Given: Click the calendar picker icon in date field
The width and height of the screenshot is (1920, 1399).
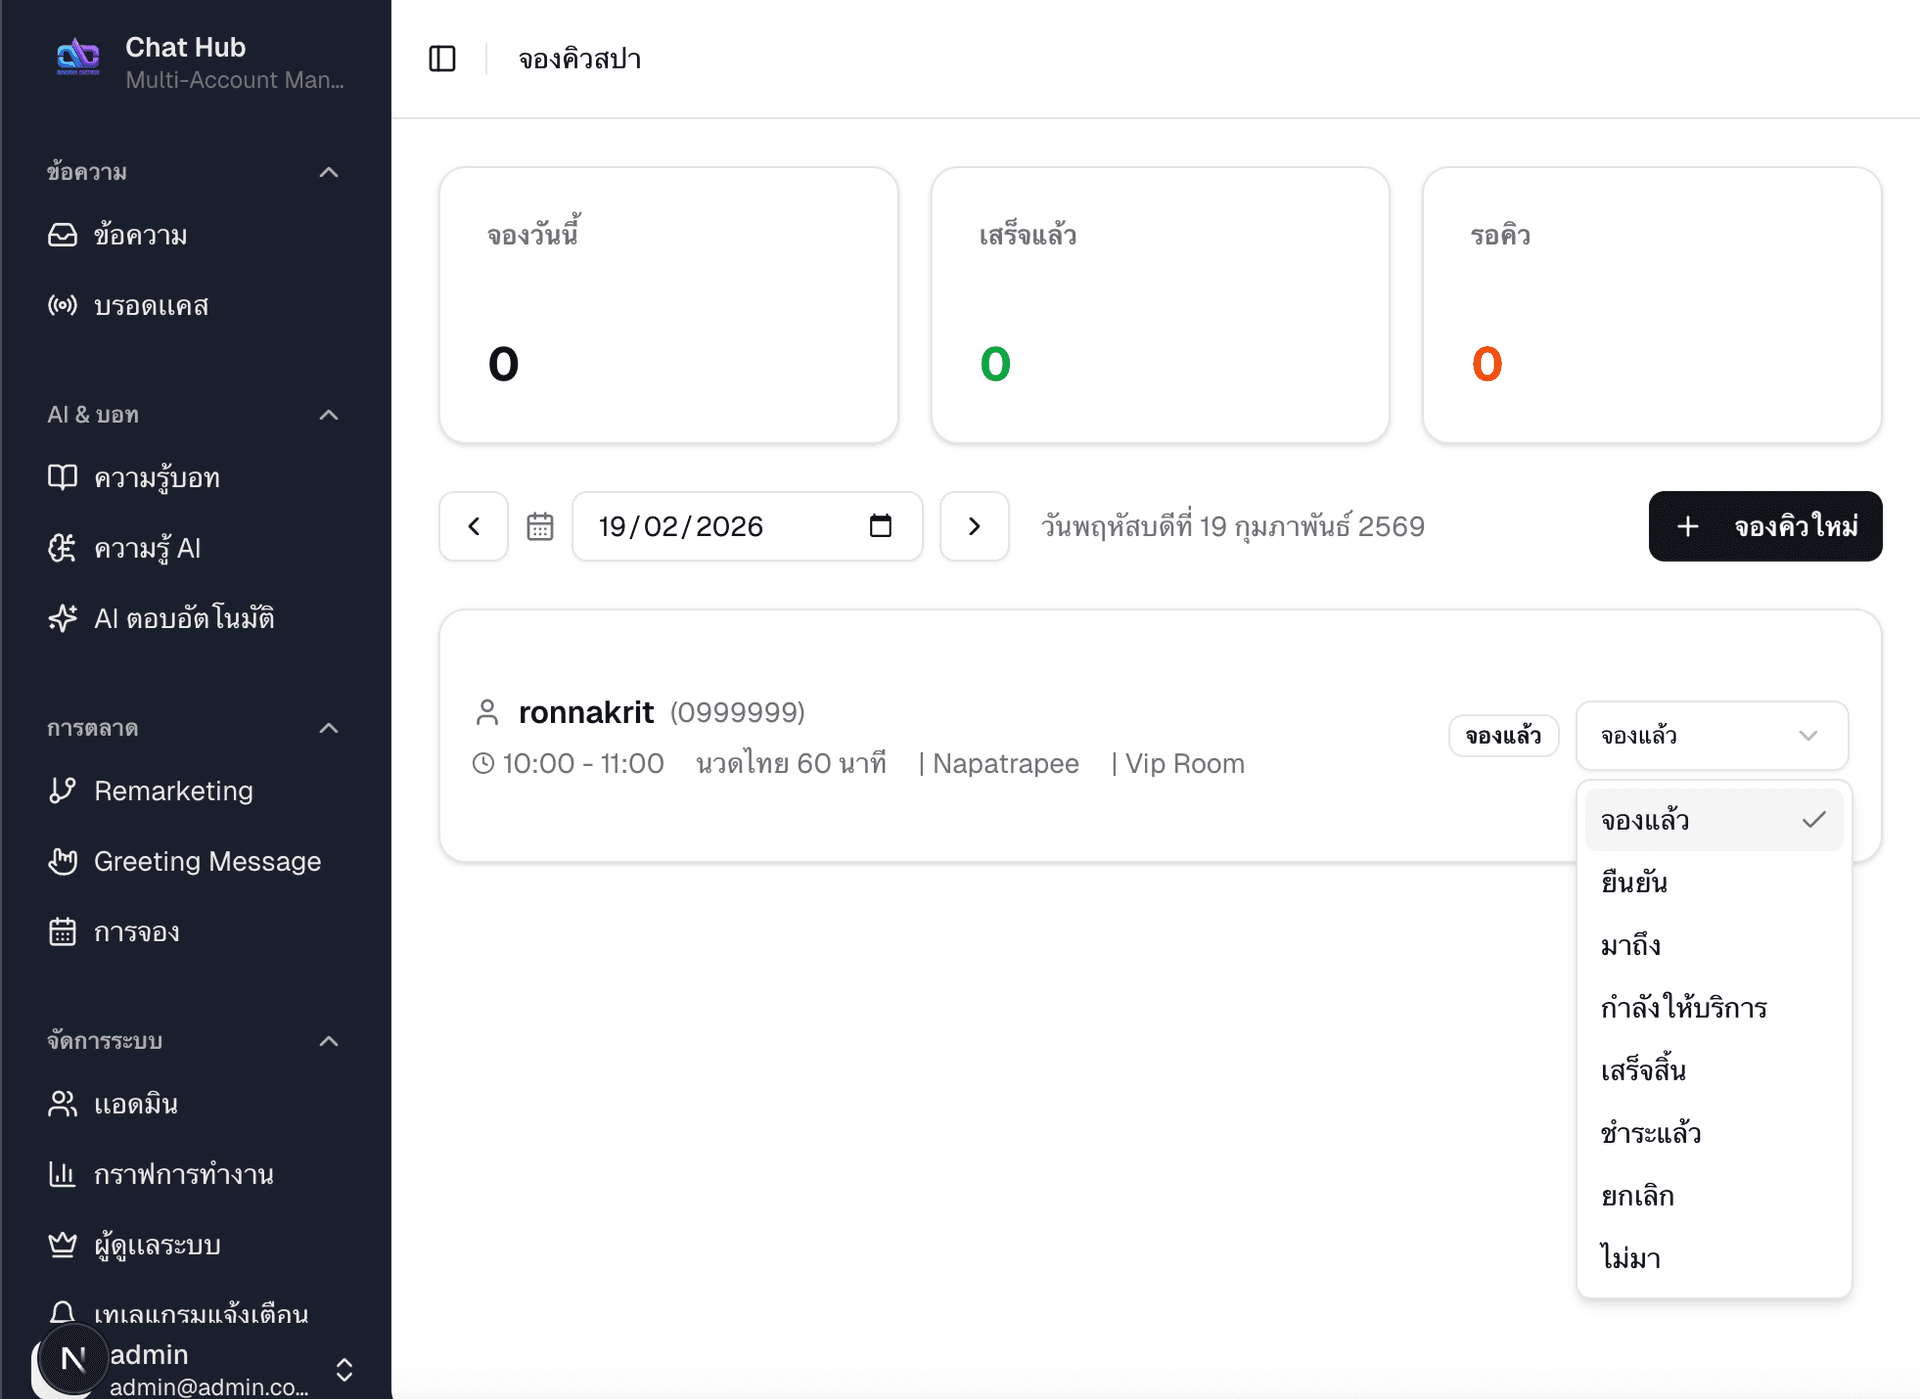Looking at the screenshot, I should click(880, 526).
